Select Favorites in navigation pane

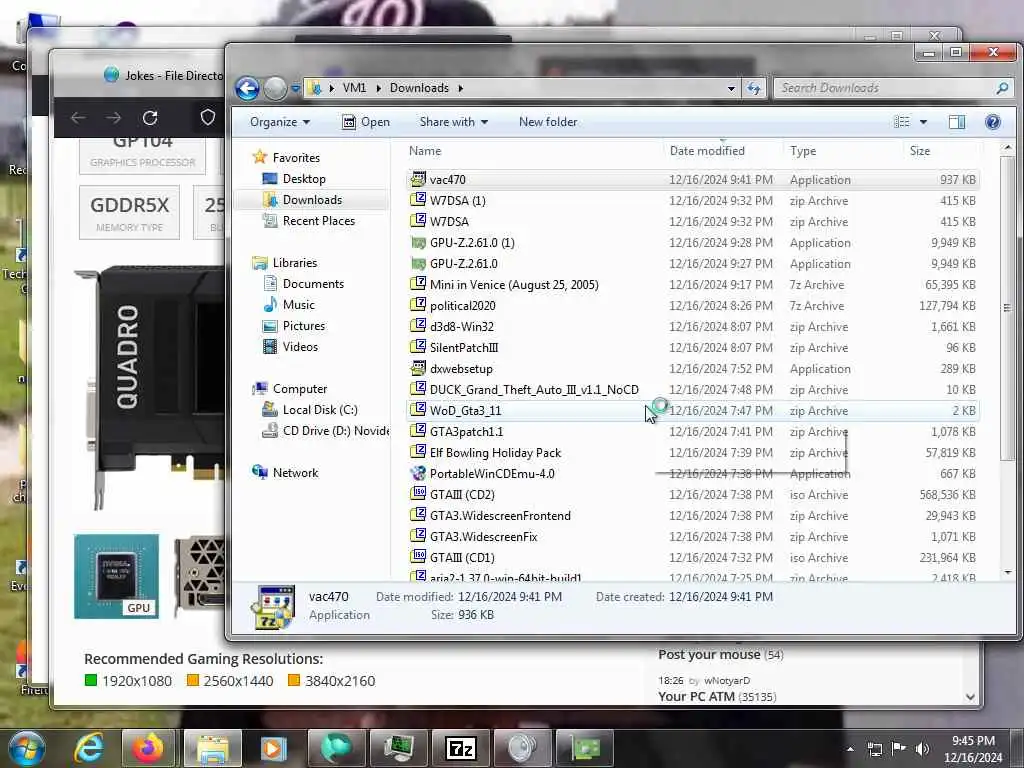point(296,157)
